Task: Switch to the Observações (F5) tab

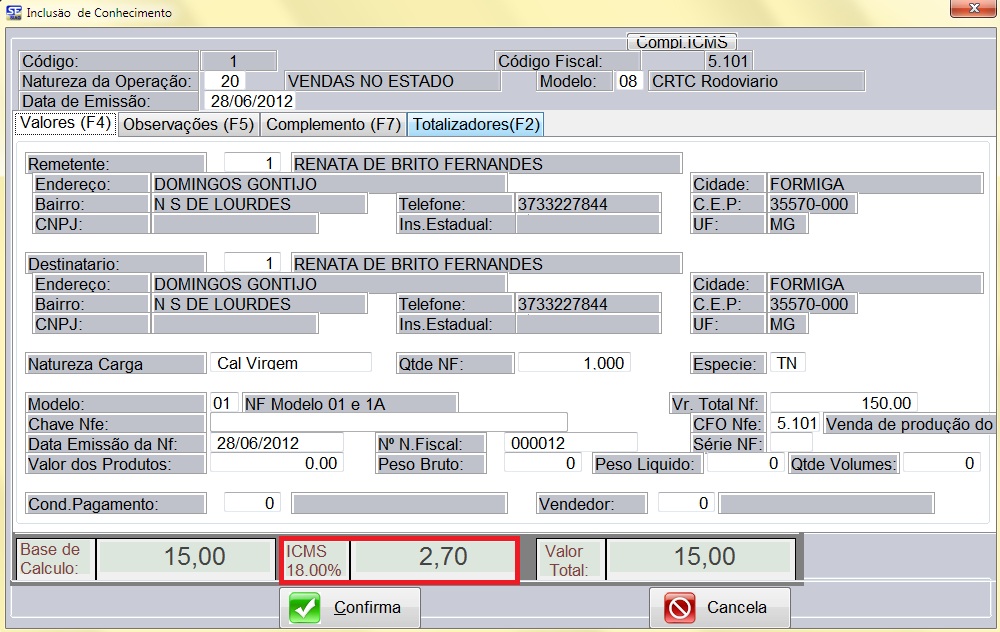Action: (x=188, y=124)
